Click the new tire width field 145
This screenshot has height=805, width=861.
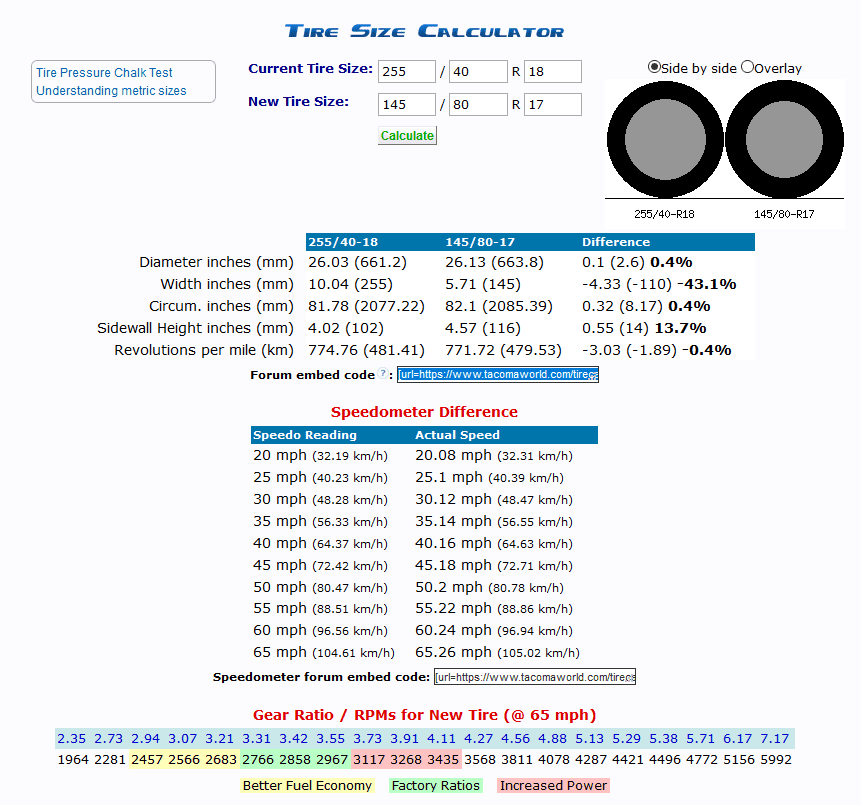(x=407, y=104)
